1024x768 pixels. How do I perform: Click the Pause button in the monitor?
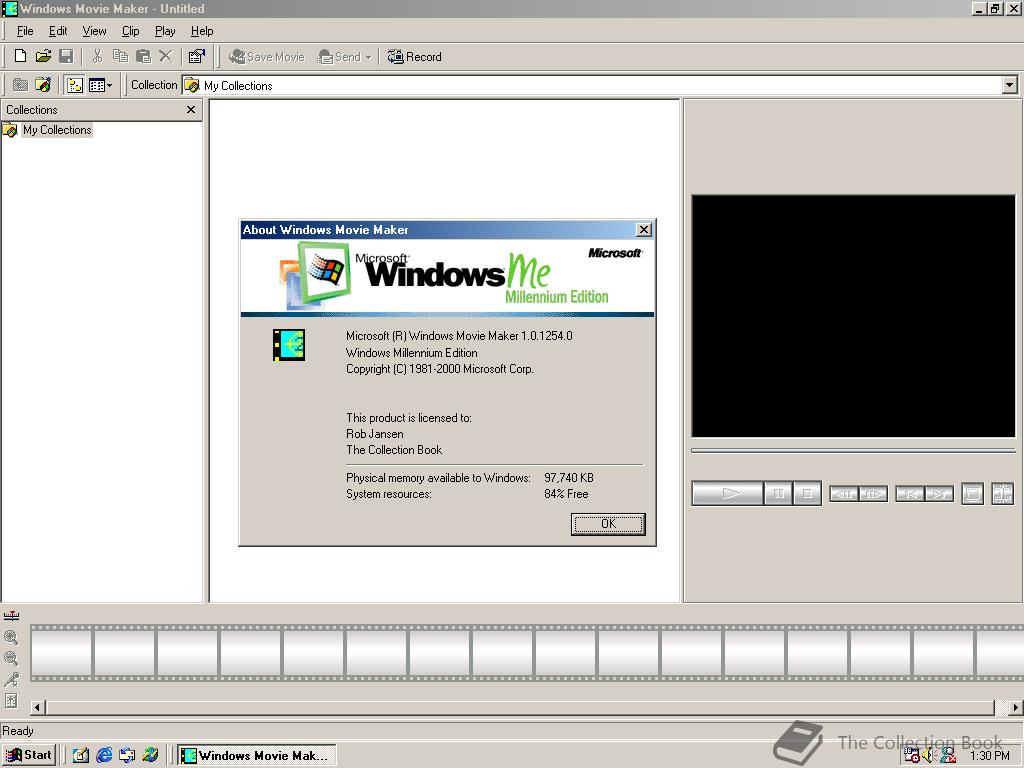tap(778, 493)
